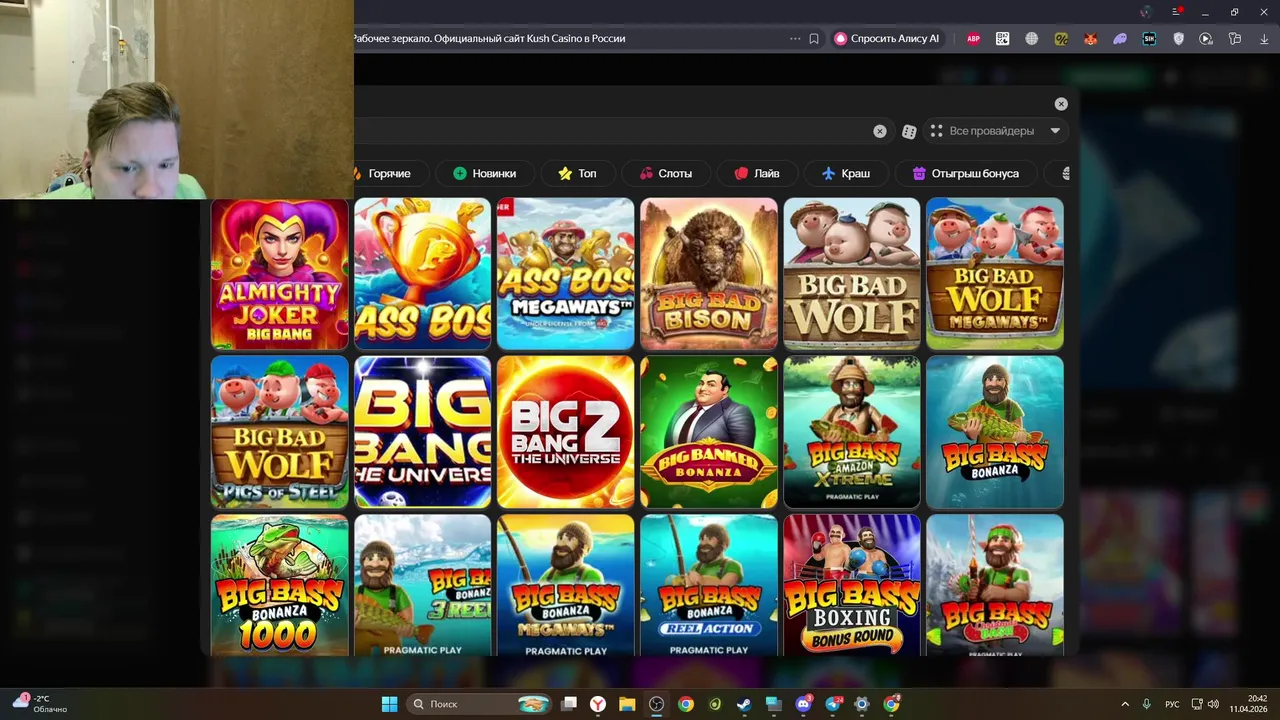Click the Adblock Plus (ABP) extension icon
The image size is (1280, 720).
point(973,39)
